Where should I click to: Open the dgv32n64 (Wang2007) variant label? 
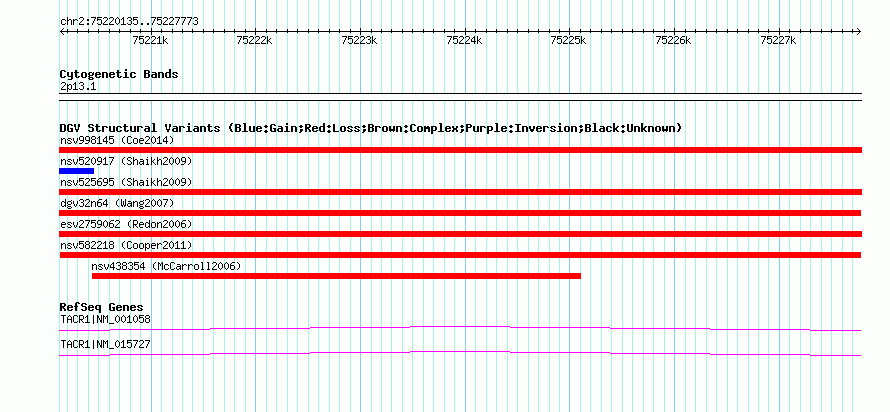pyautogui.click(x=117, y=203)
